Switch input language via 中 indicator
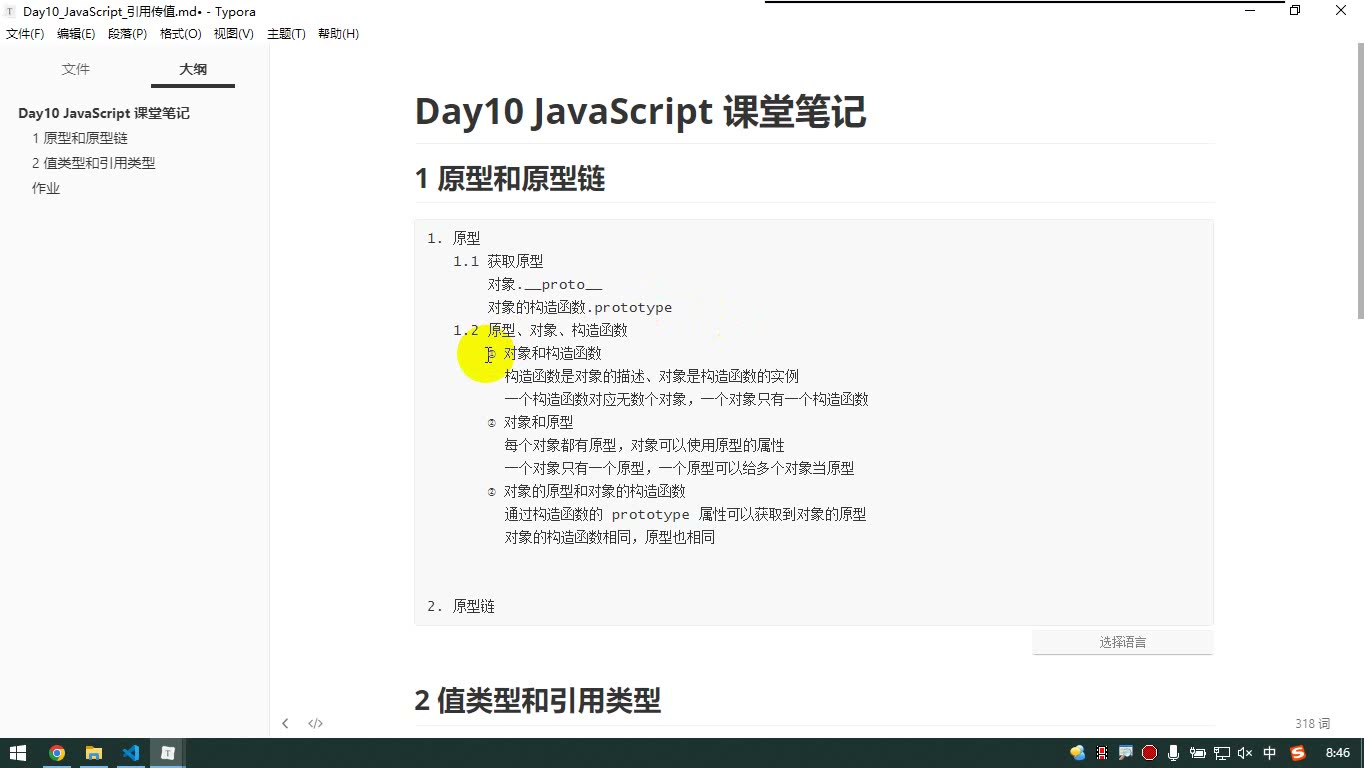The image size is (1364, 768). tap(1270, 753)
